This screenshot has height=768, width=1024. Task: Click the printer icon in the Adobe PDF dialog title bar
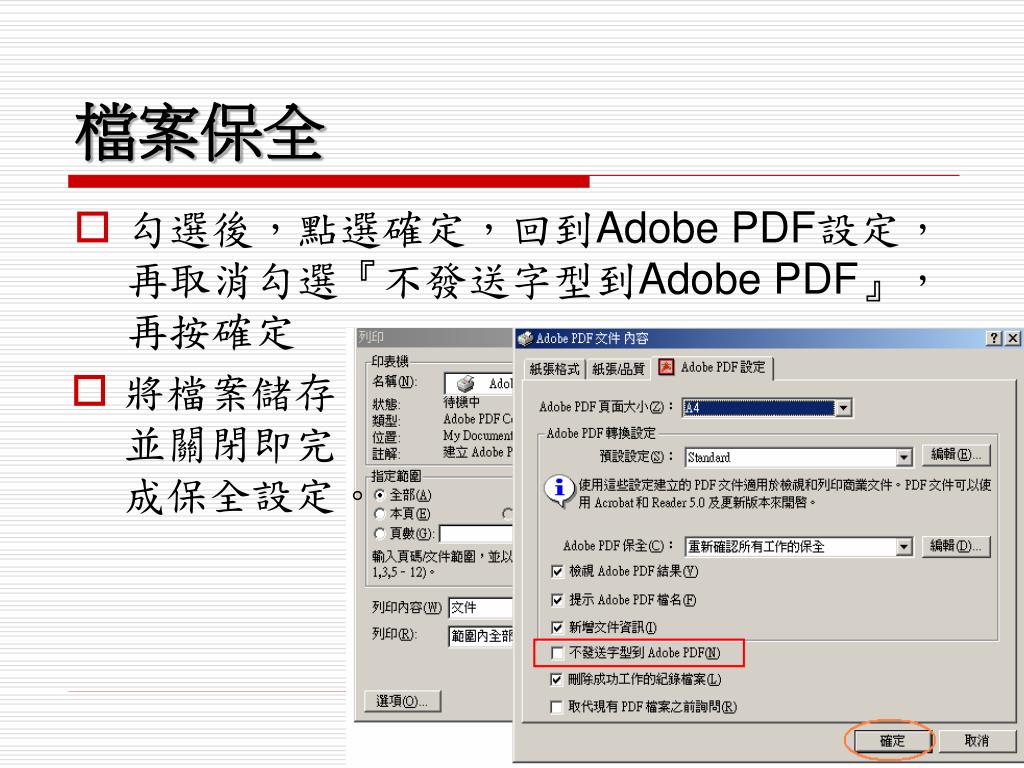point(525,338)
